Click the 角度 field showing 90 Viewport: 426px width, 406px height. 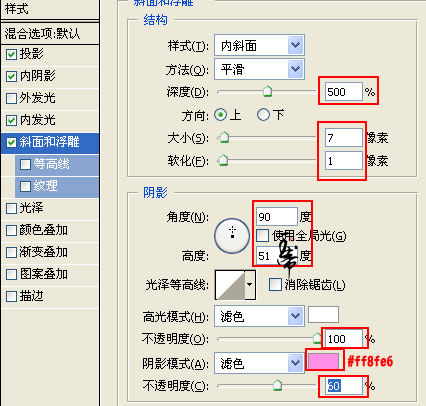point(277,217)
